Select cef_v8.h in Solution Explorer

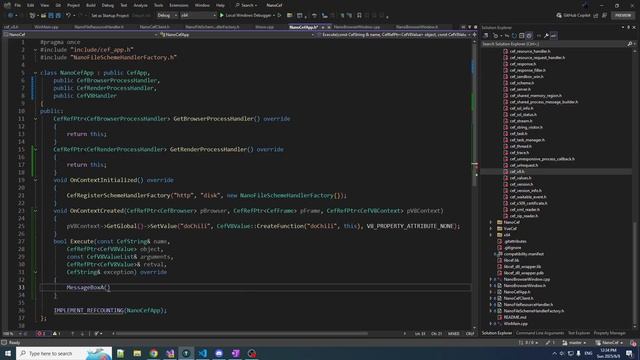[518, 171]
